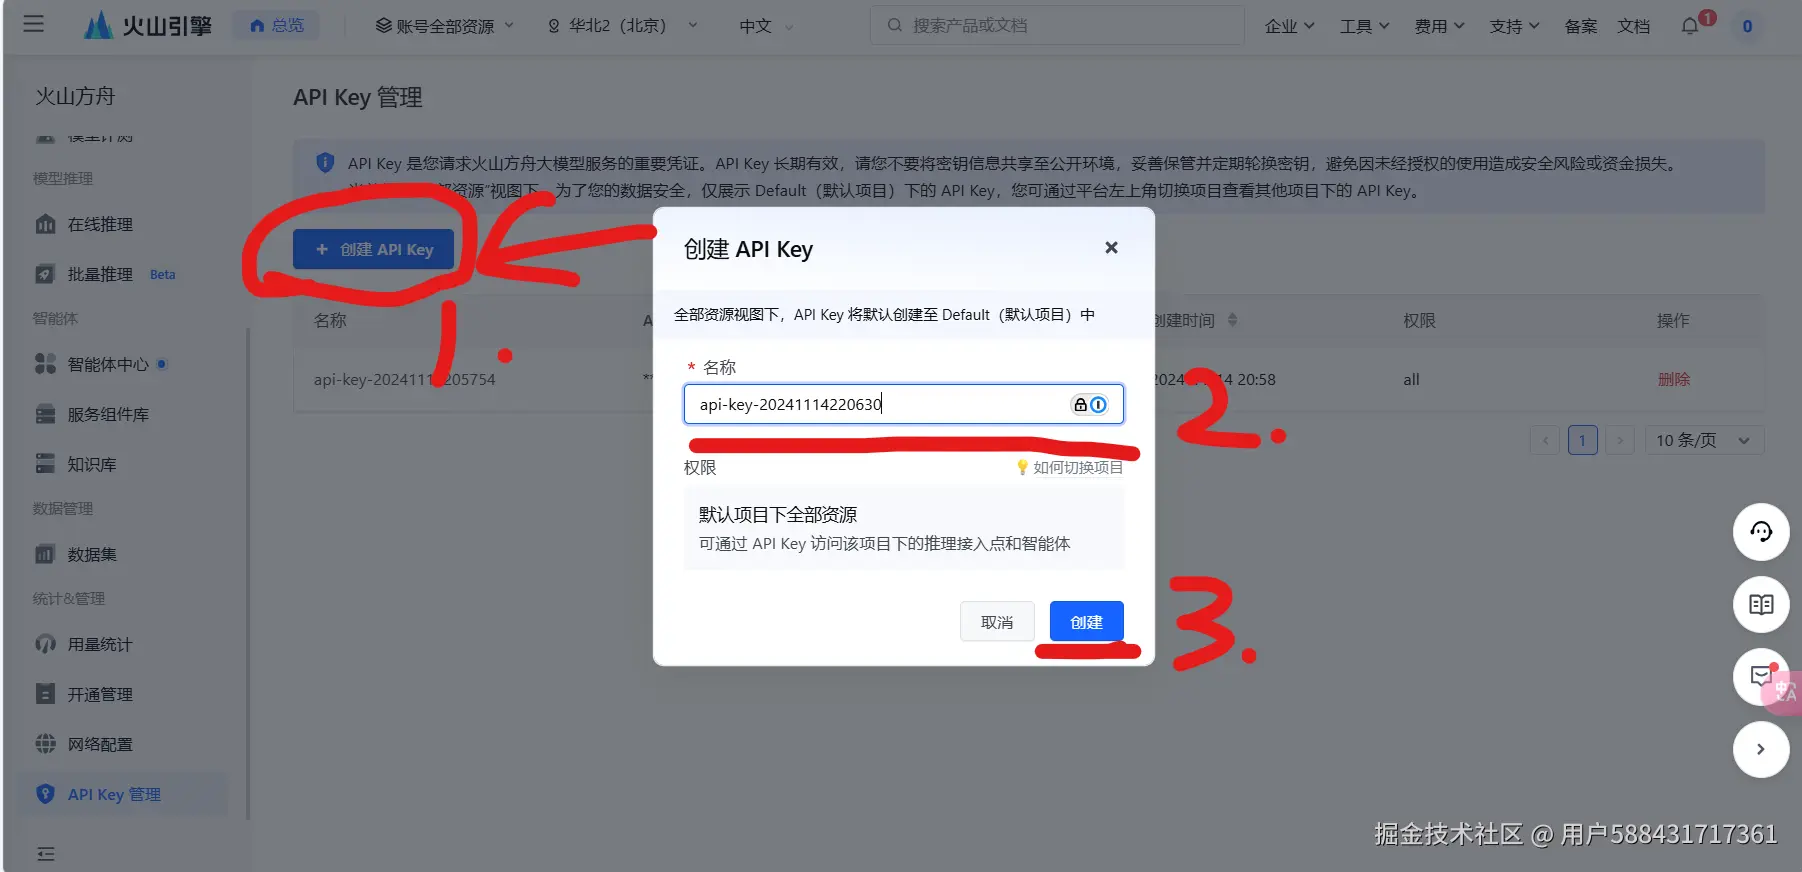
Task: Open the user avatar menu
Action: pyautogui.click(x=1747, y=26)
